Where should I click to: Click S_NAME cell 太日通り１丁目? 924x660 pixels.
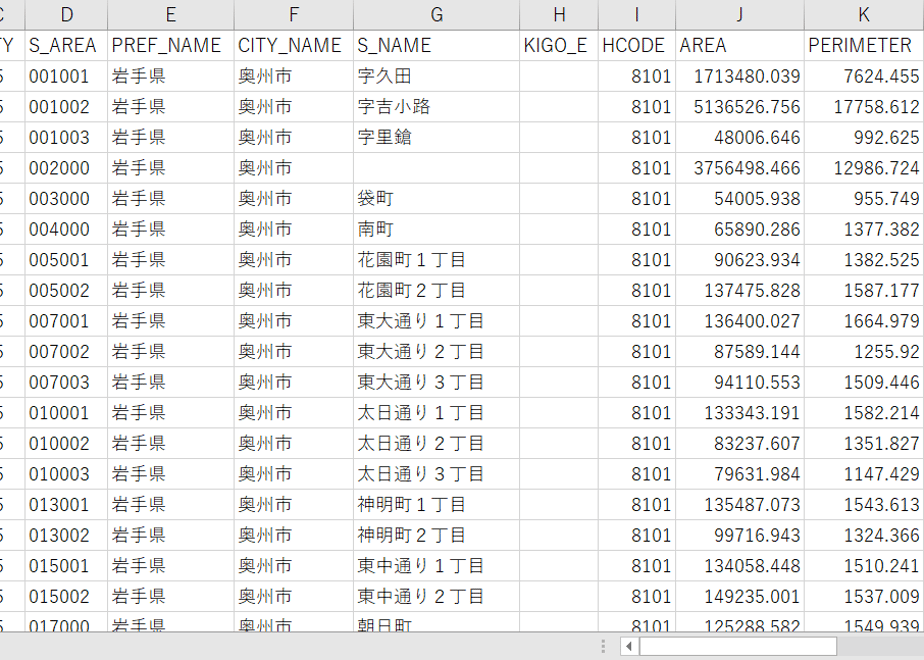point(437,413)
